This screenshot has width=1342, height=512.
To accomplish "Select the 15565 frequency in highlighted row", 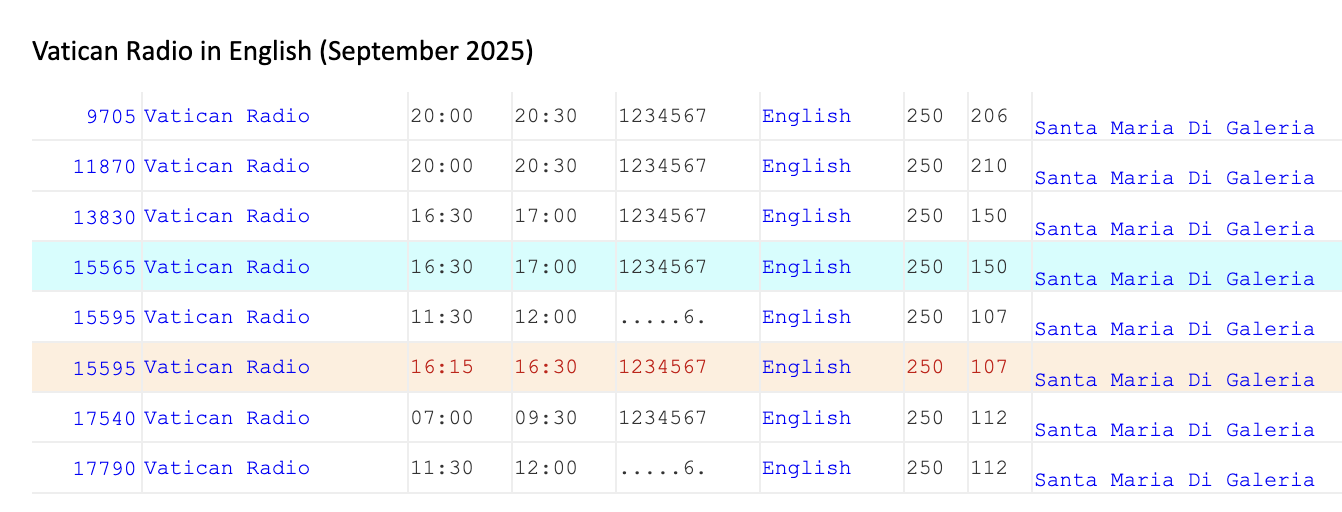I will [104, 267].
